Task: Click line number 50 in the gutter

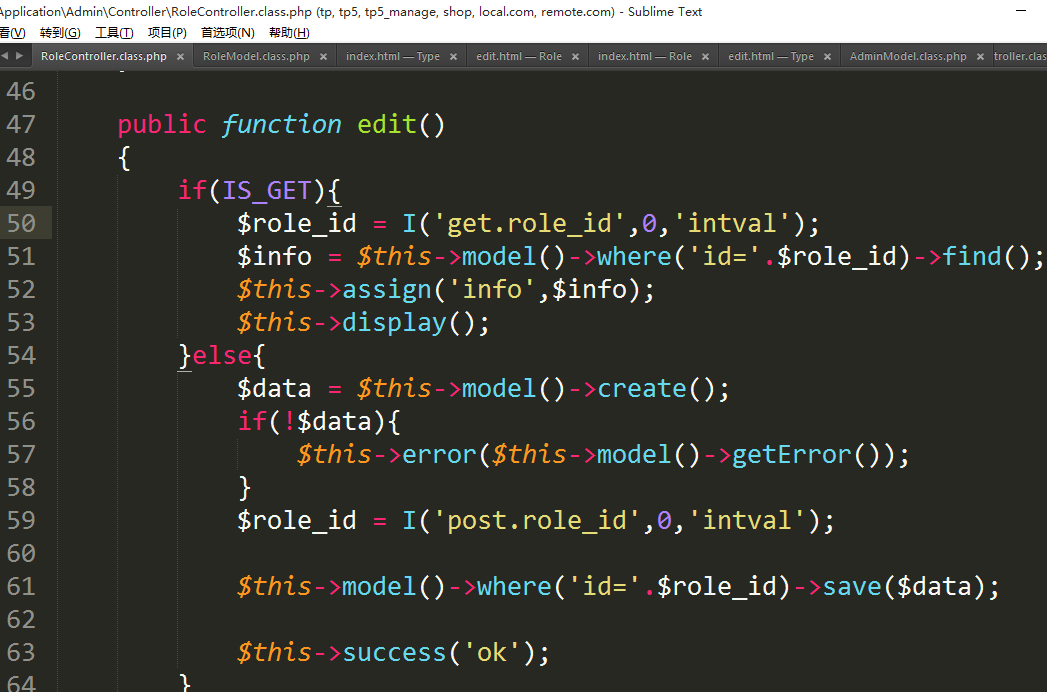Action: pos(21,223)
